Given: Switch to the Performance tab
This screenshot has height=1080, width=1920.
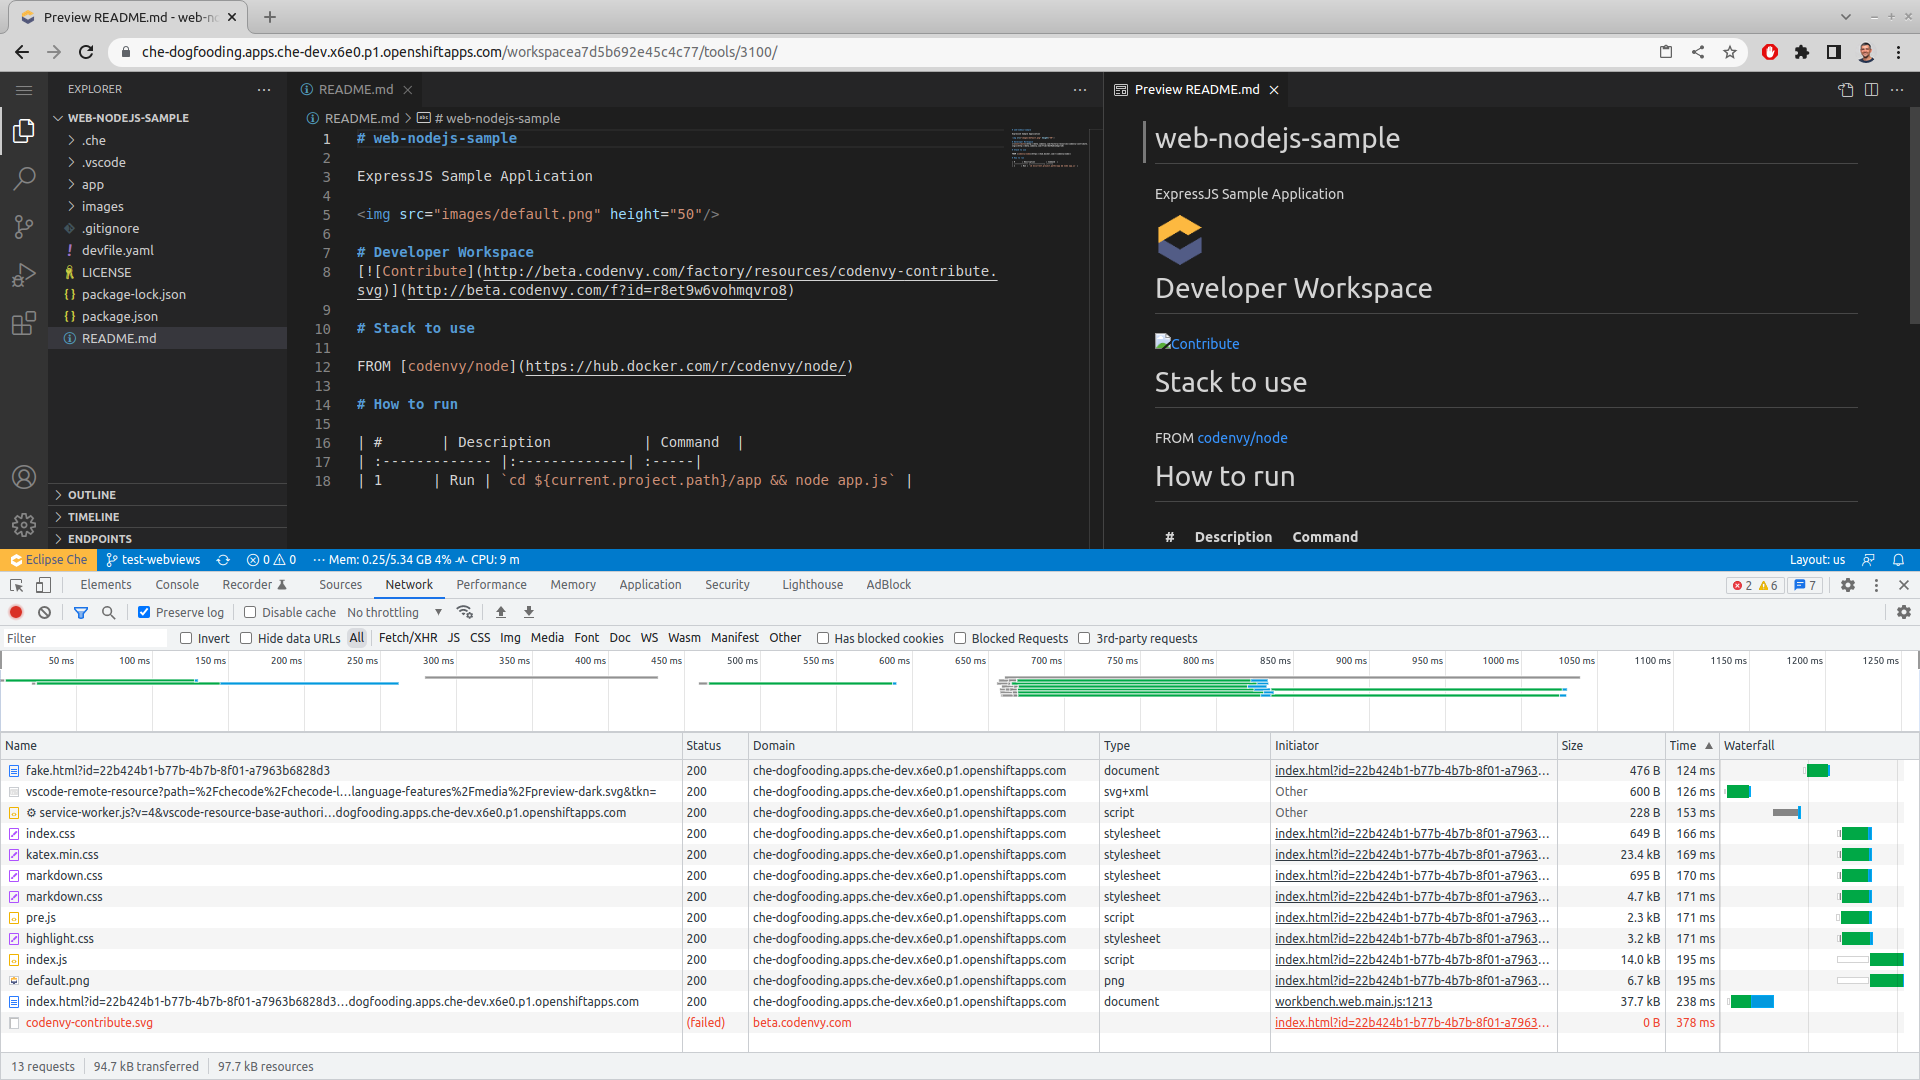Looking at the screenshot, I should pyautogui.click(x=491, y=585).
